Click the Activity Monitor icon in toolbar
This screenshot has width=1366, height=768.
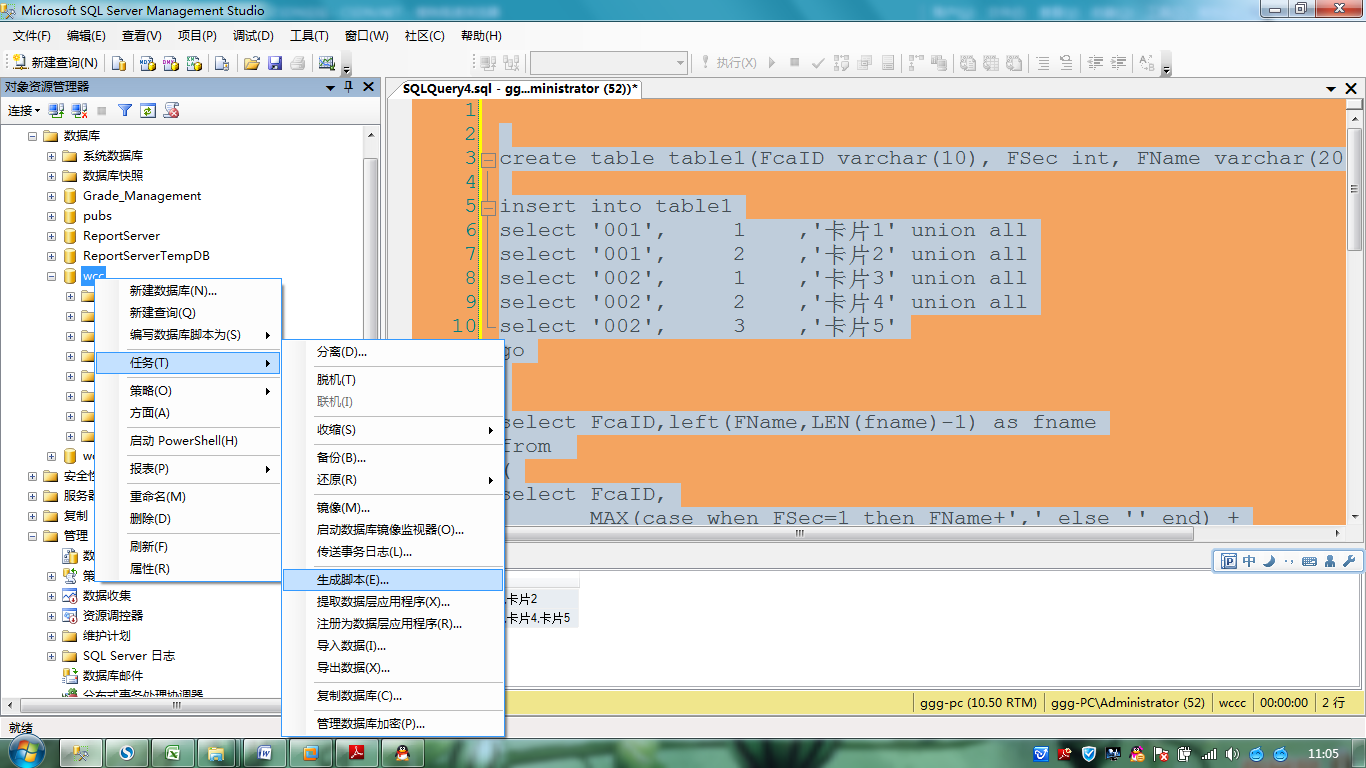tap(326, 63)
